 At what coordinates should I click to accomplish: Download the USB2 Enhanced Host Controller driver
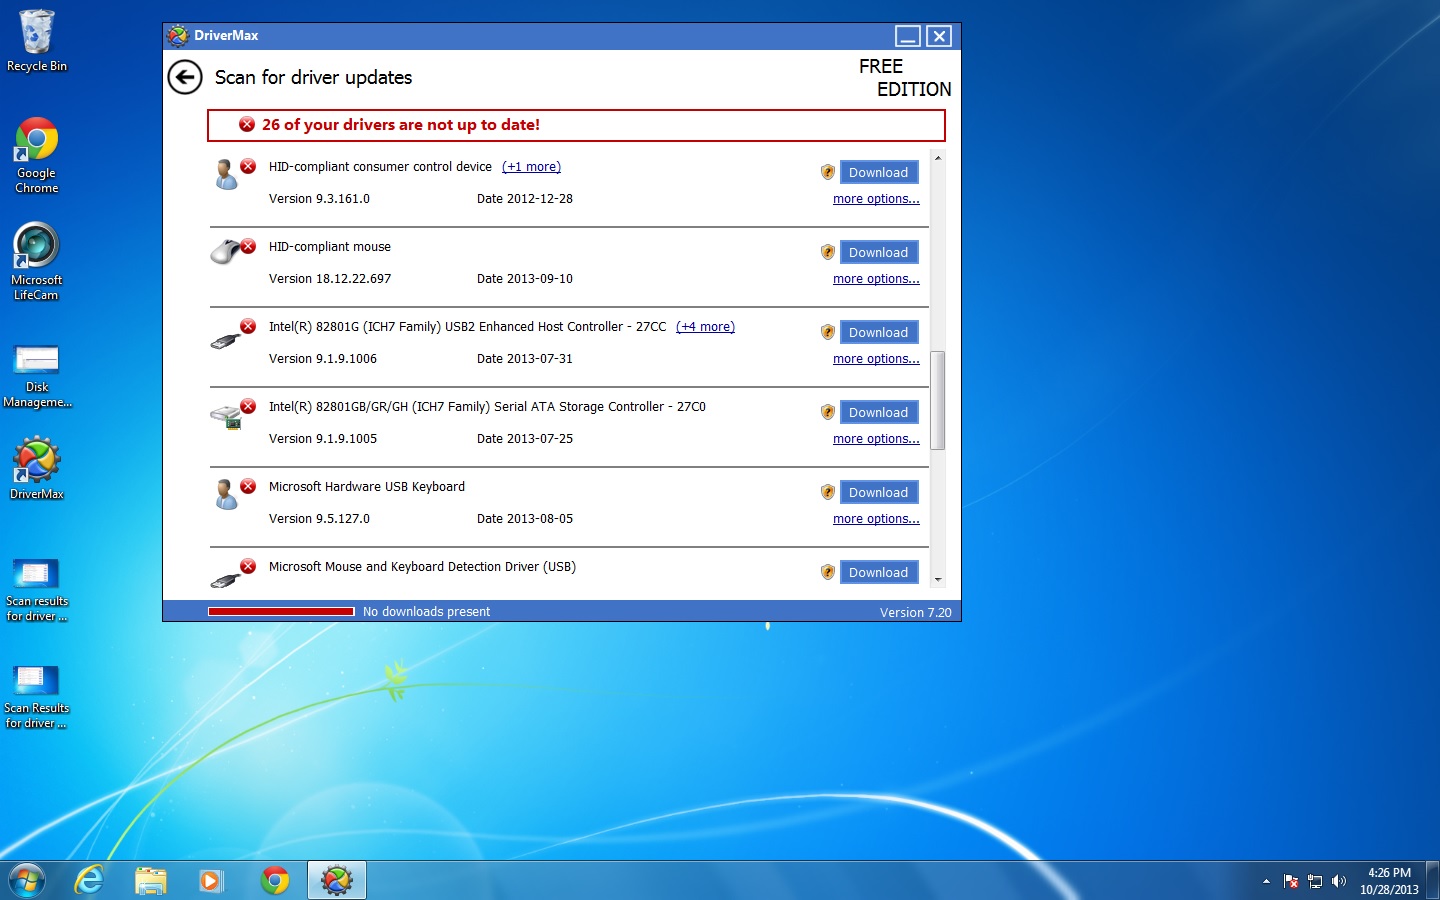[879, 332]
